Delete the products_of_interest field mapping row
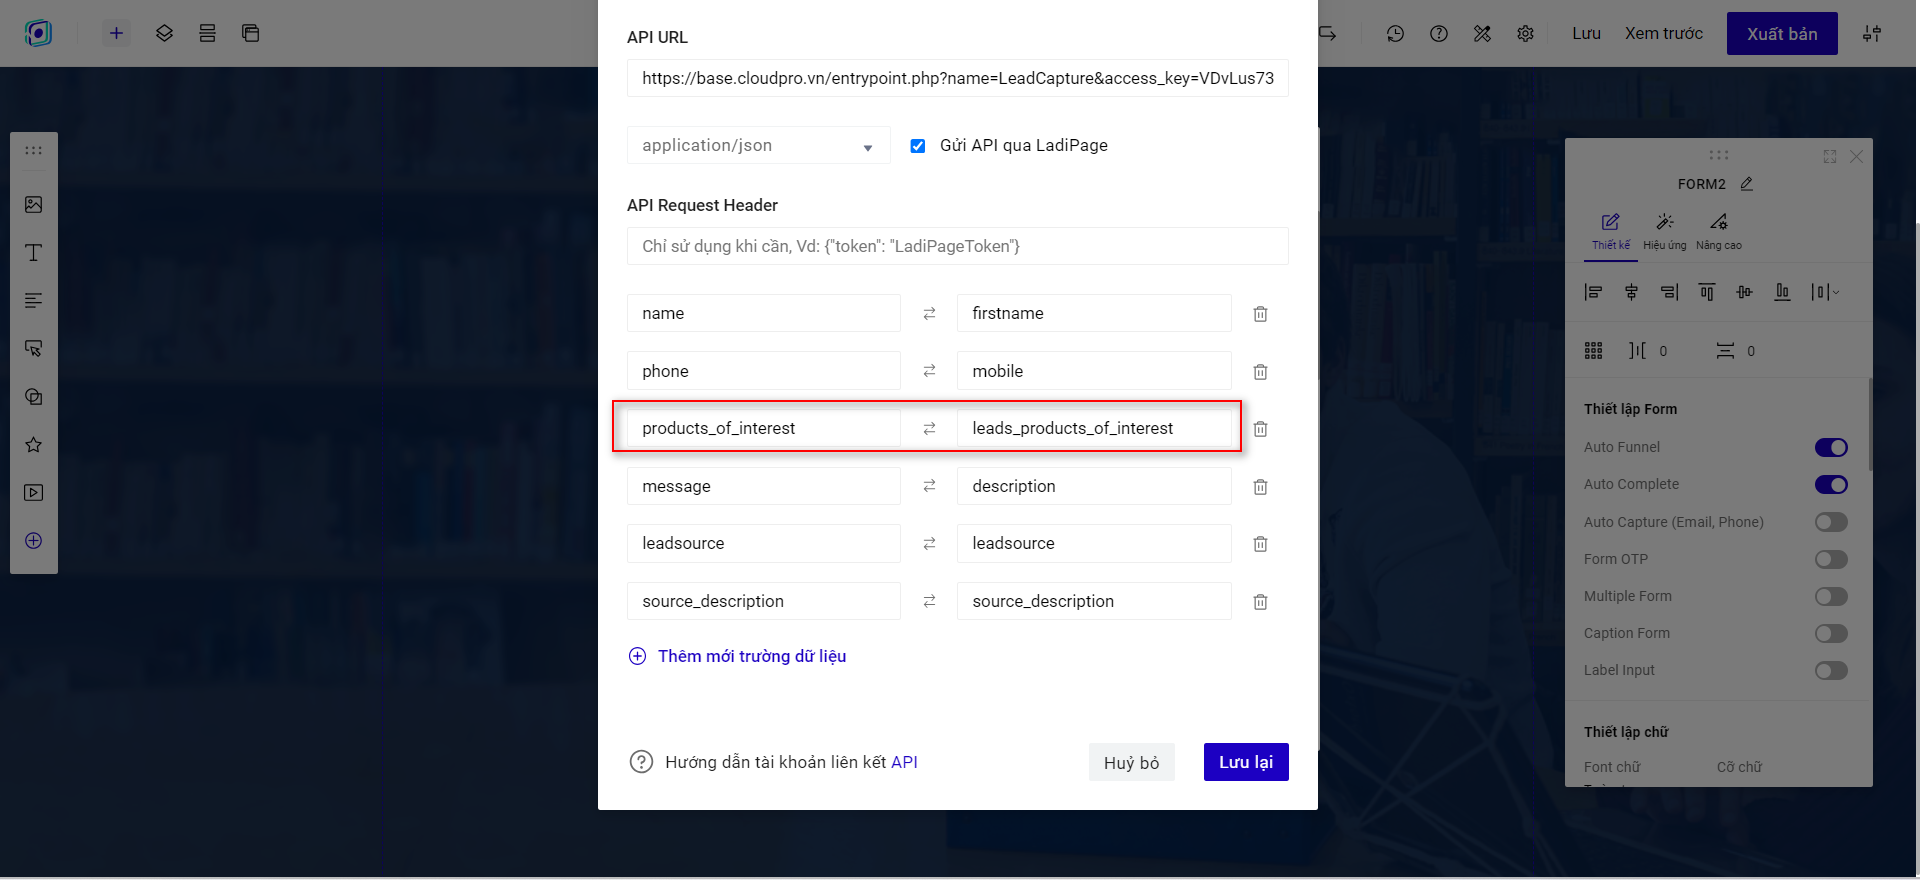 click(1260, 429)
